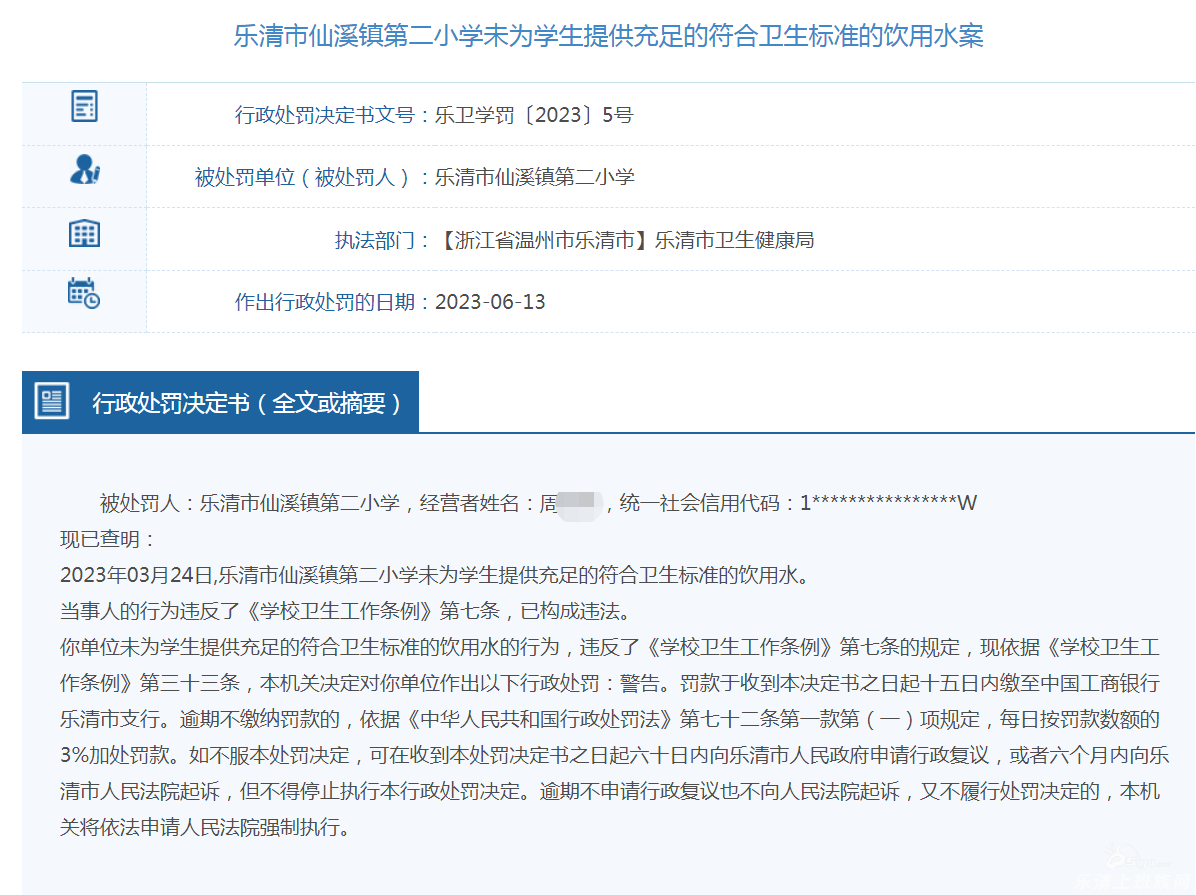Click the page title 乐清市仙溪镇第二小学未为学生提供充足的符合卫生标准的饮用水案
1196x895 pixels.
click(x=608, y=36)
